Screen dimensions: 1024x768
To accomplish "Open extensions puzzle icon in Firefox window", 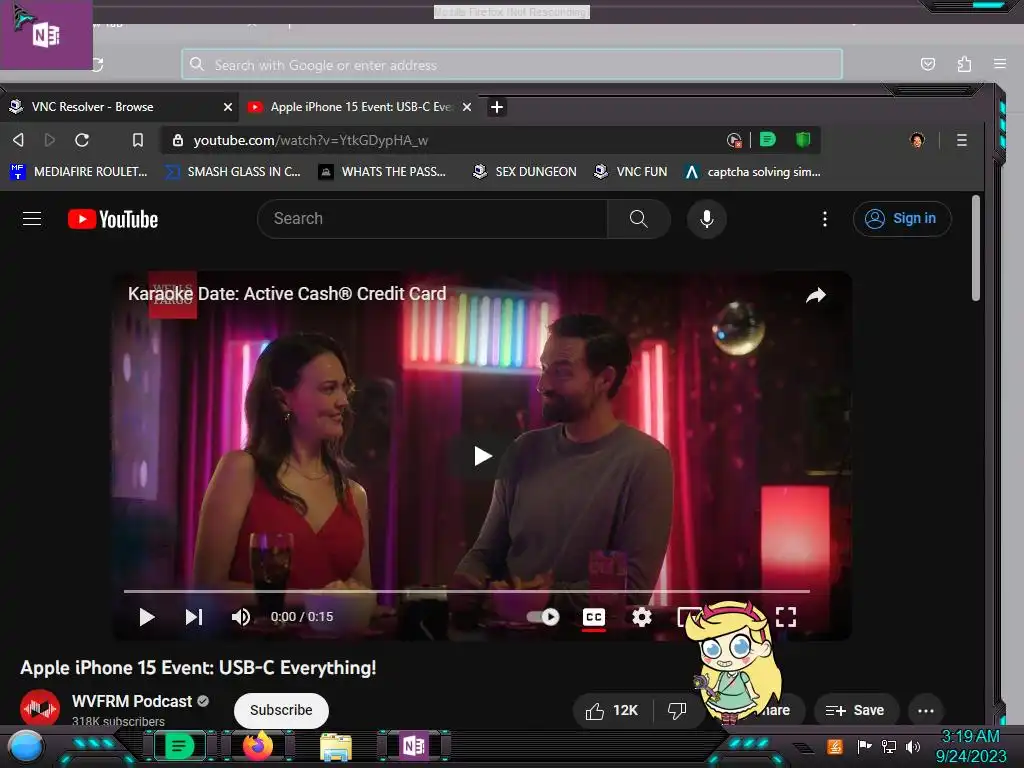I will [964, 64].
